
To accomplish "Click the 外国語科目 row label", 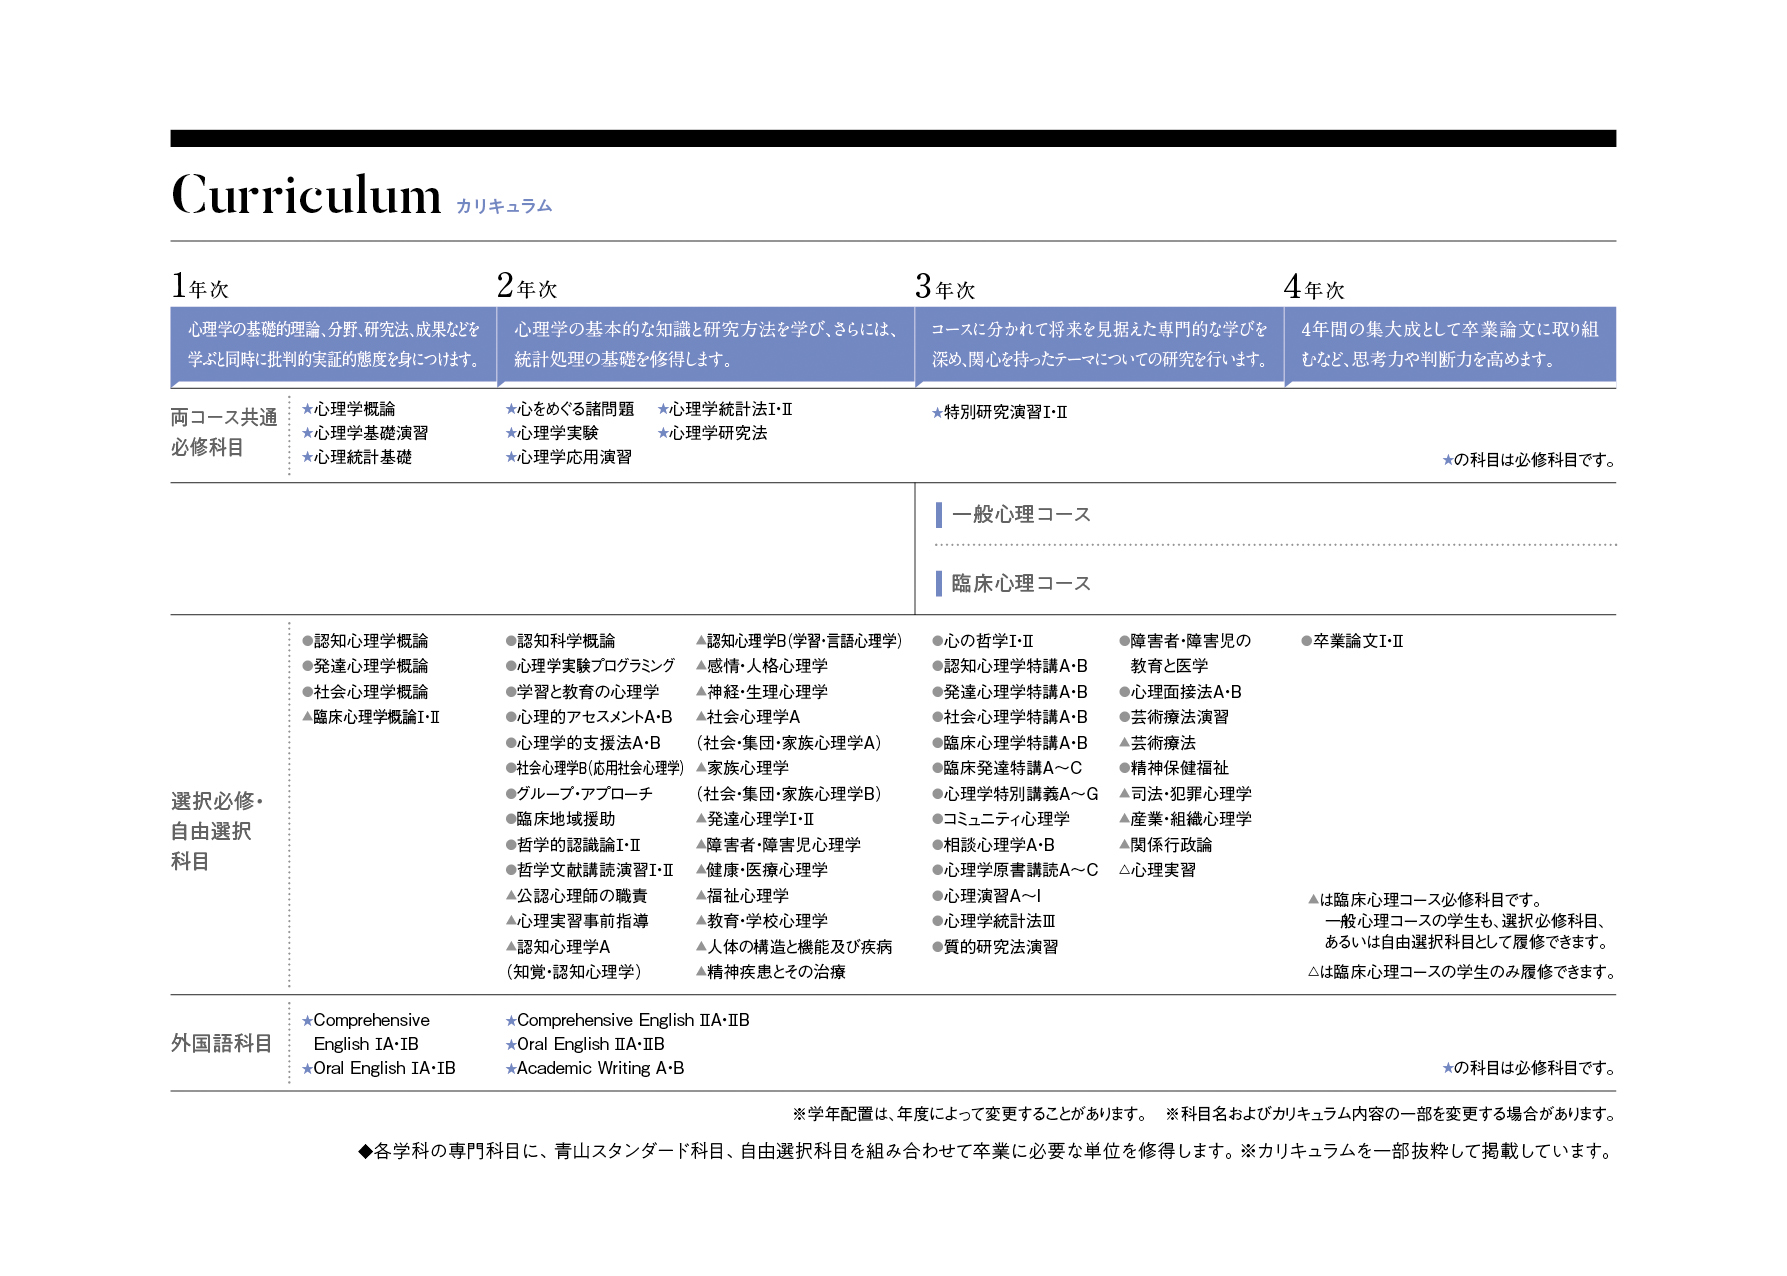I will click(x=221, y=1044).
